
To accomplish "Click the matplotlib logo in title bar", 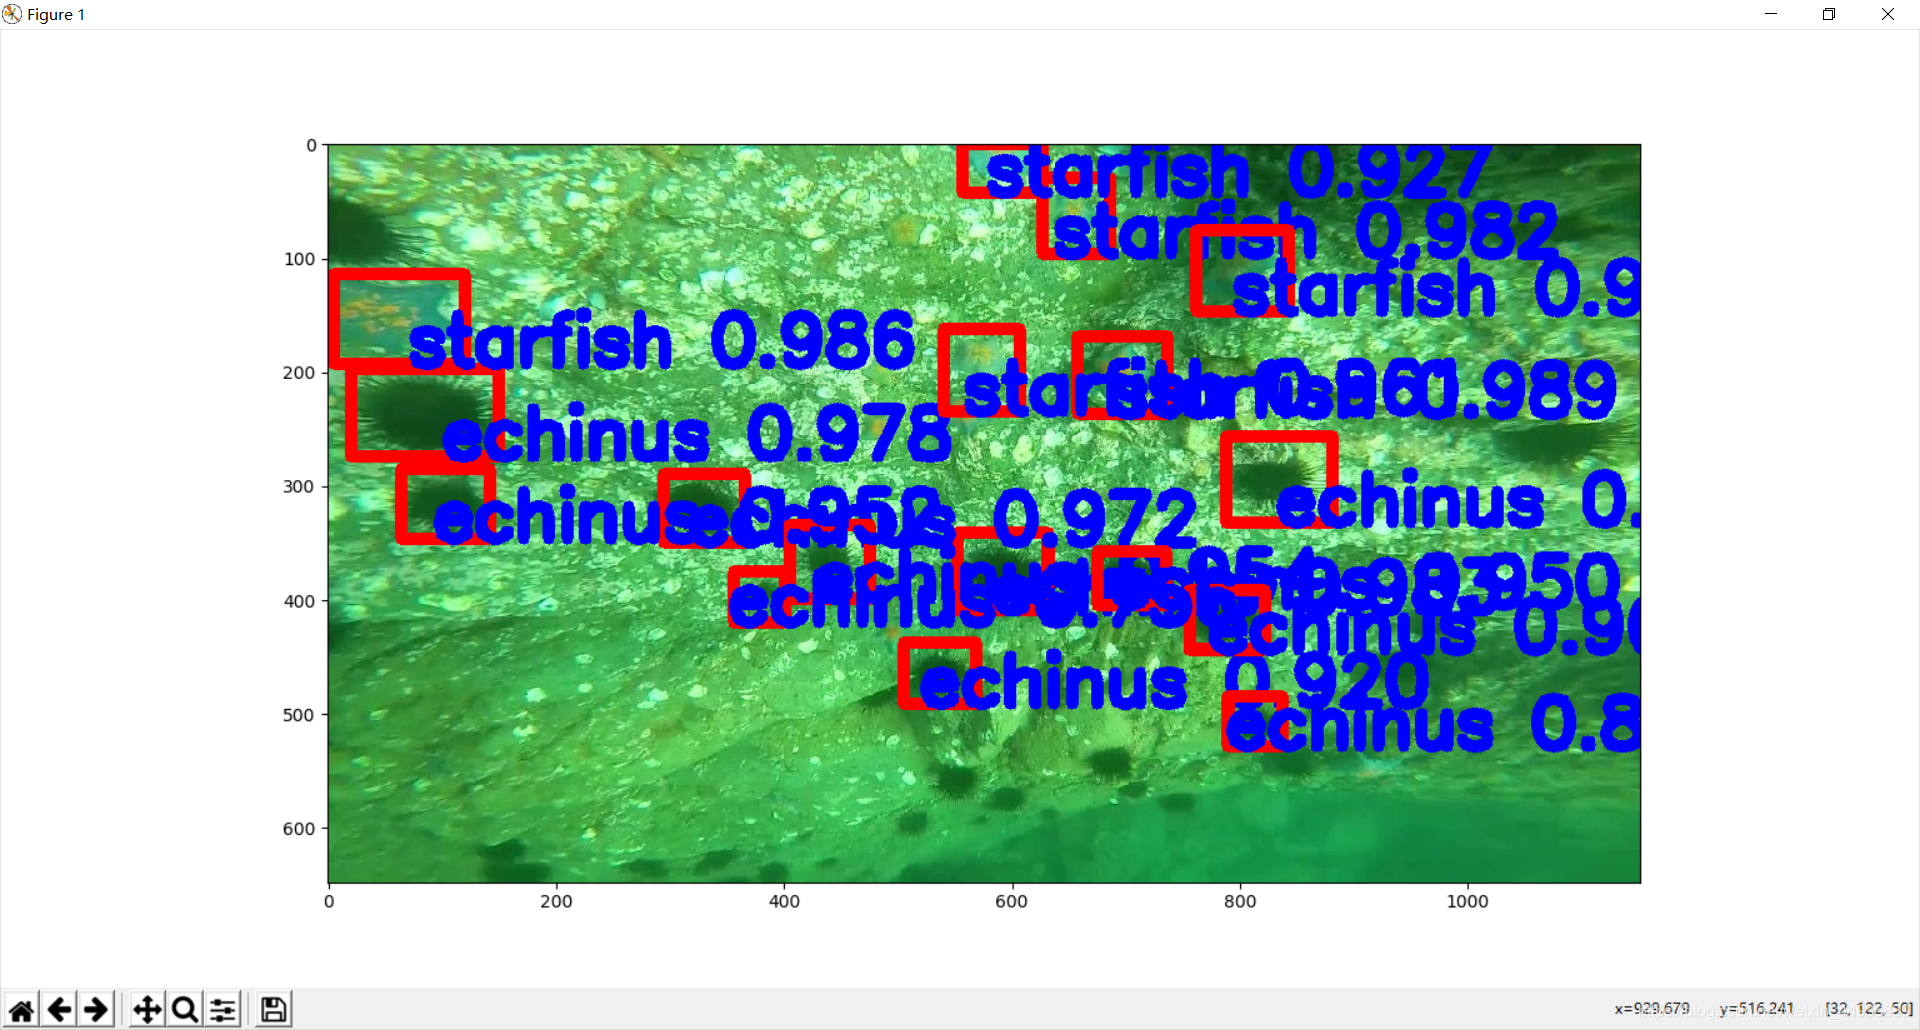I will (12, 14).
